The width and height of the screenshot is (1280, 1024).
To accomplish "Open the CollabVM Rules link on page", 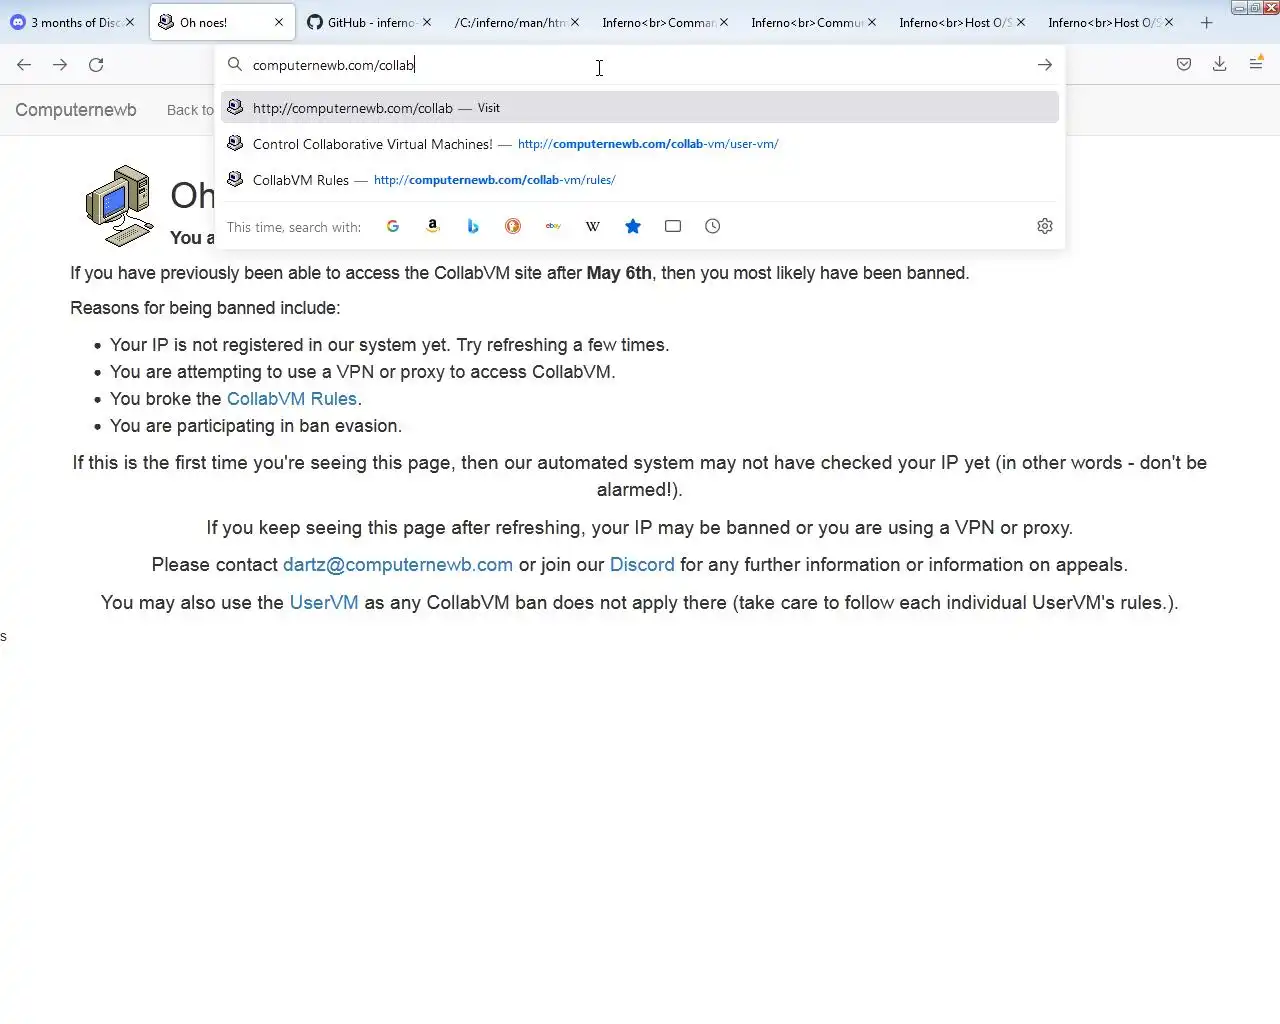I will pos(292,399).
